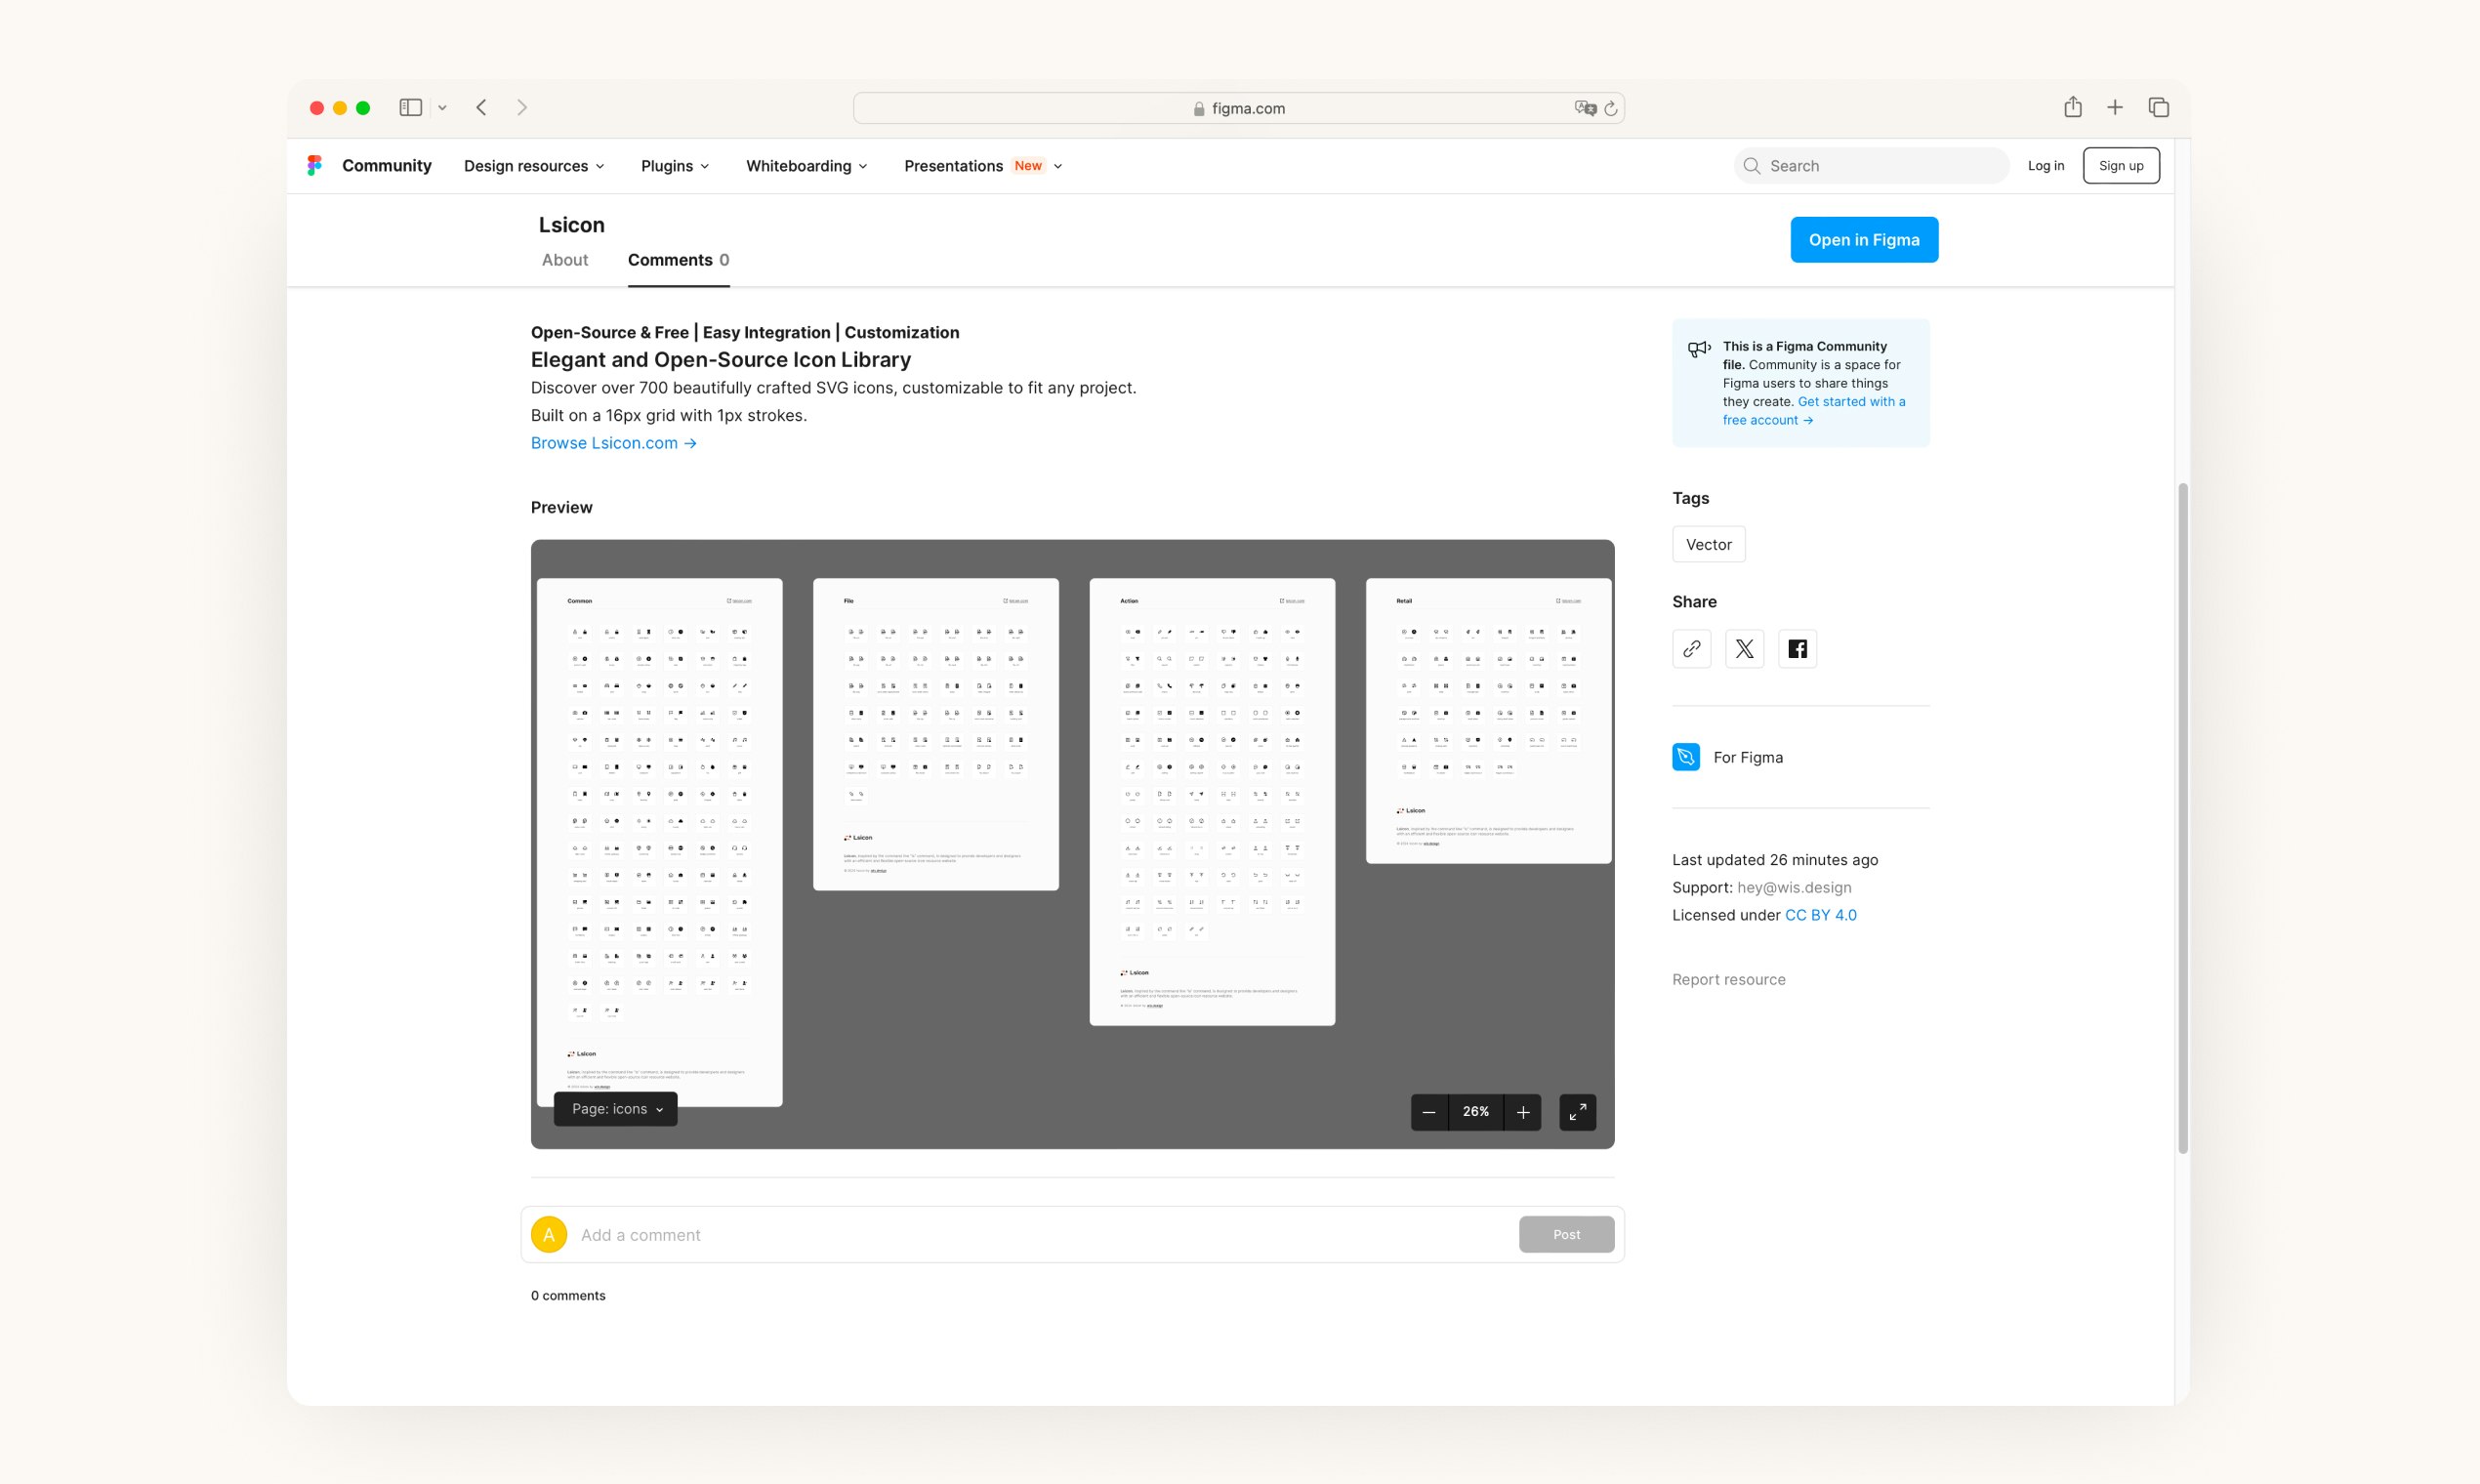The width and height of the screenshot is (2480, 1484).
Task: Select the Vector tag
Action: [1709, 545]
